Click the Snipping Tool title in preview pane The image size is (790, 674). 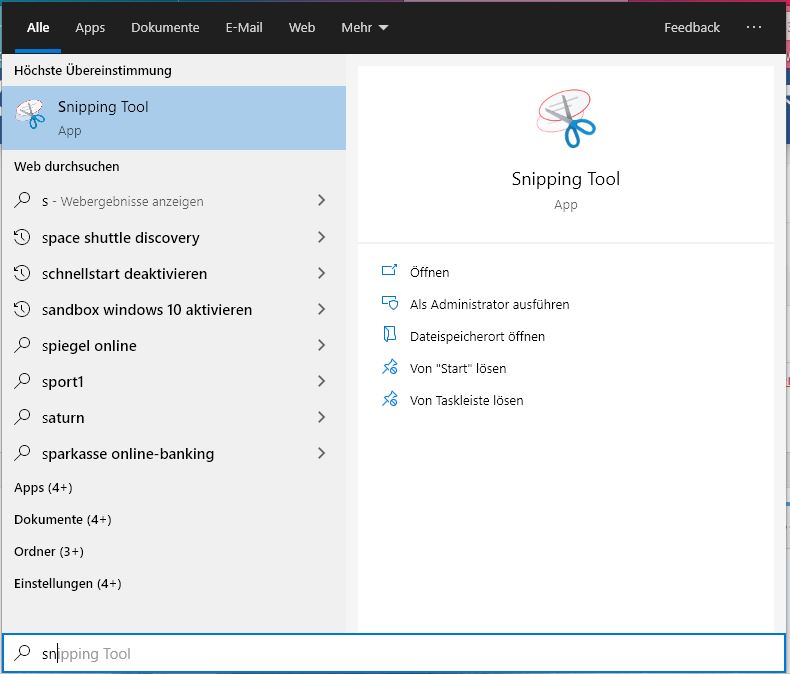pyautogui.click(x=566, y=179)
